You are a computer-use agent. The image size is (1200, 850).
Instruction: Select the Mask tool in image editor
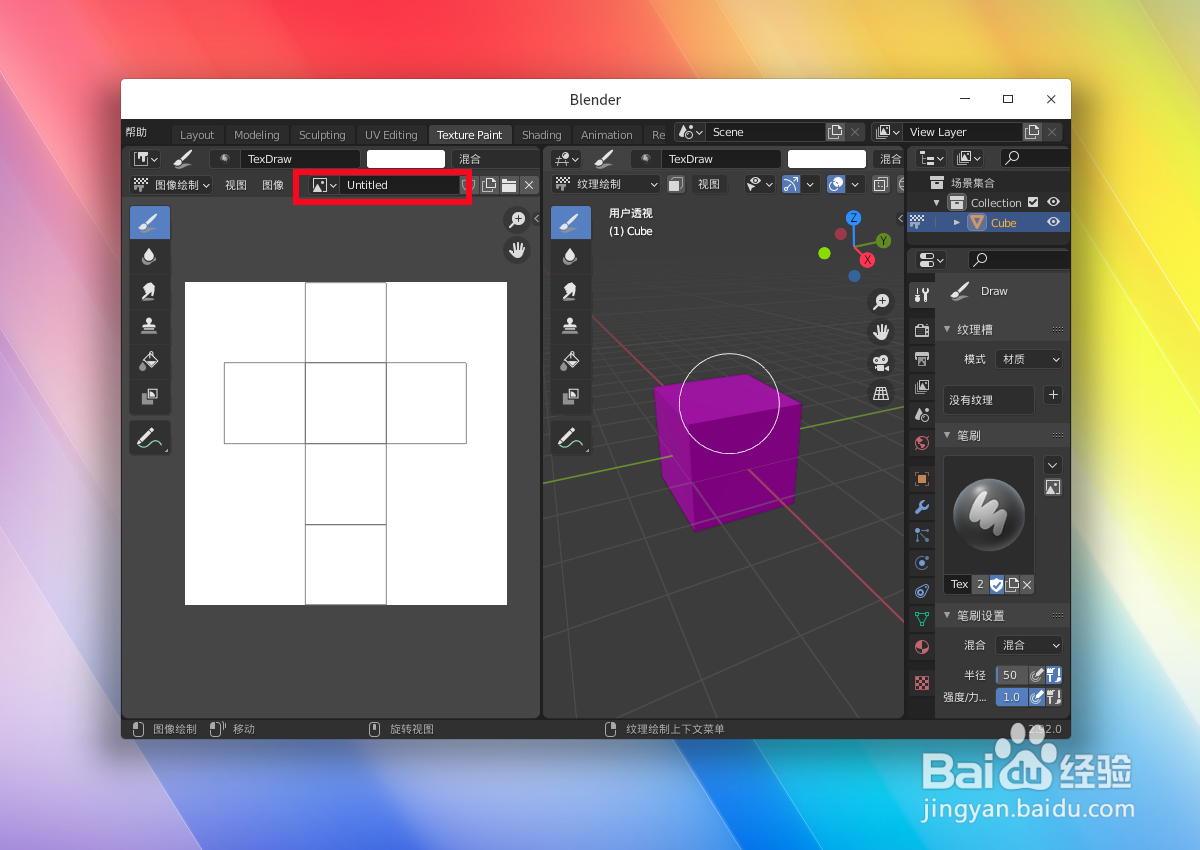click(149, 396)
